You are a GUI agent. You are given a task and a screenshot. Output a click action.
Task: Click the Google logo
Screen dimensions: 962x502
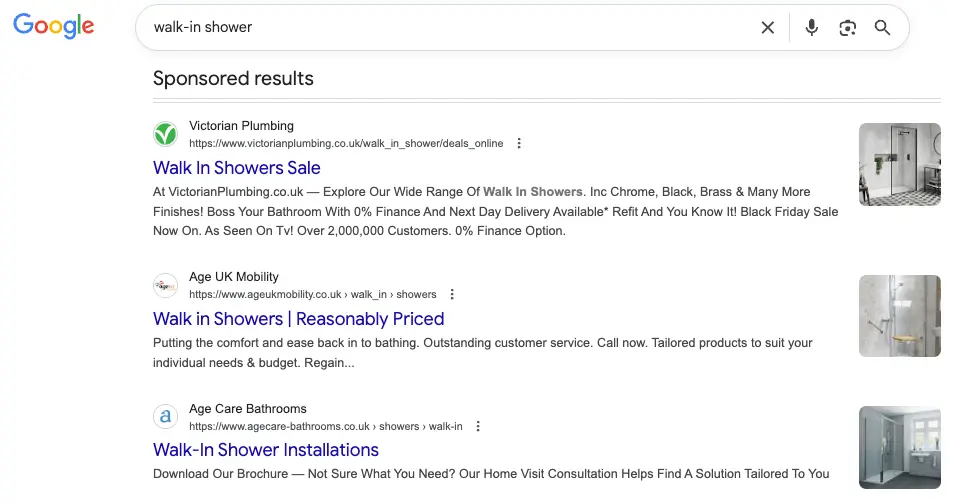point(53,26)
